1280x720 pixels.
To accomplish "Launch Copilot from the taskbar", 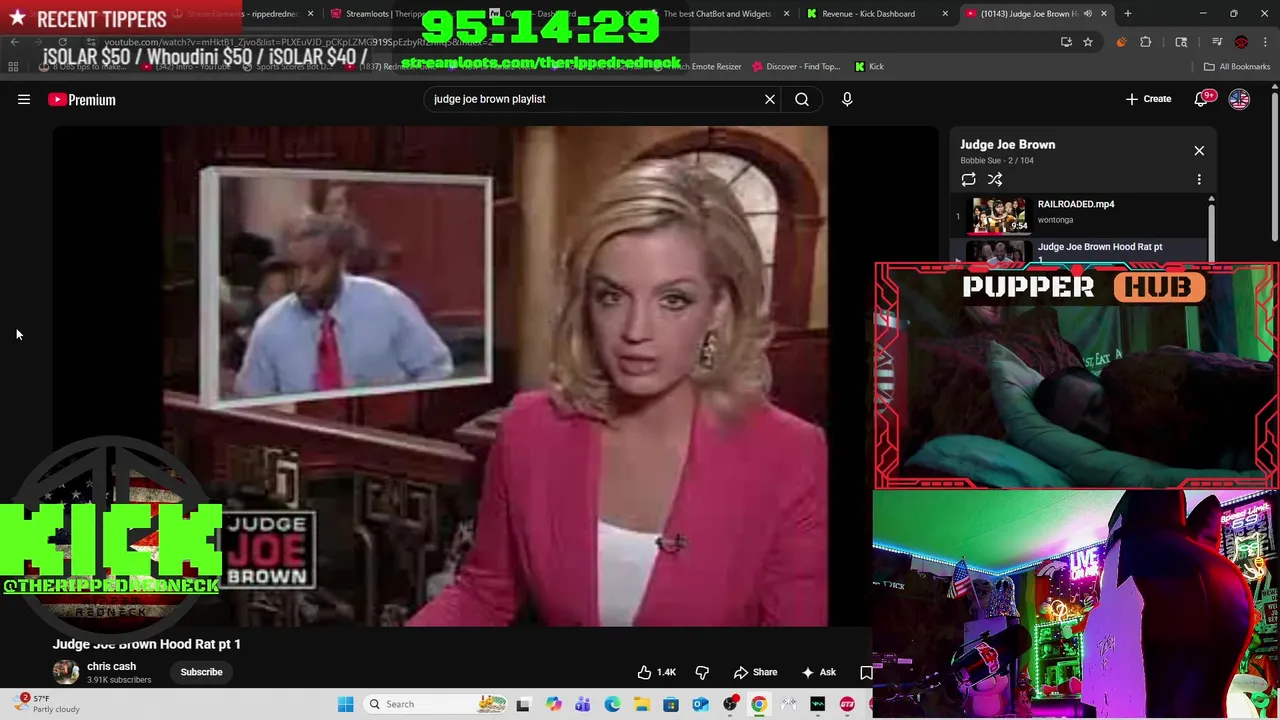I will pos(553,704).
